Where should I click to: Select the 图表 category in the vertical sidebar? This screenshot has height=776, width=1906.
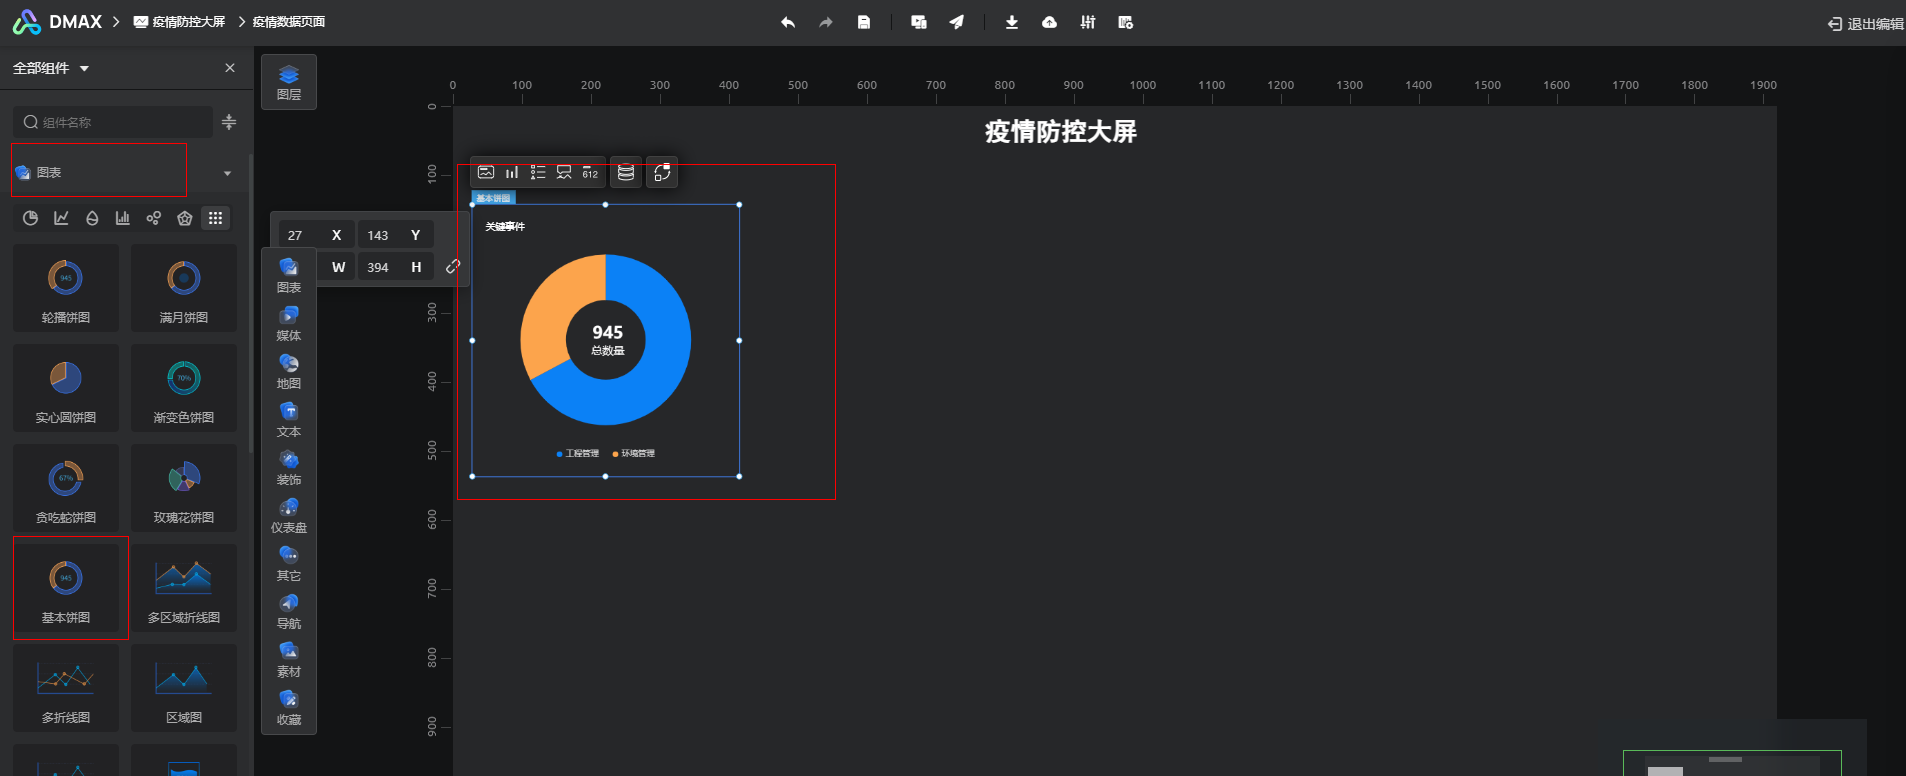289,275
